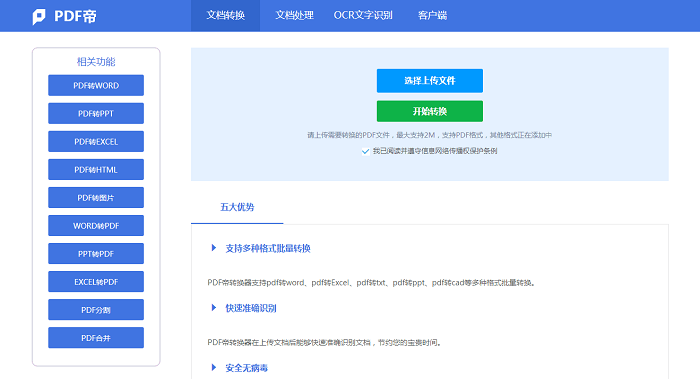Open the 文档处理 menu item

point(294,16)
